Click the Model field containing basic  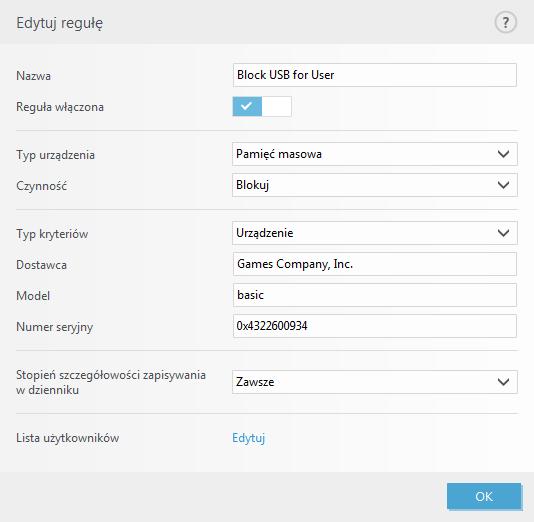(375, 295)
